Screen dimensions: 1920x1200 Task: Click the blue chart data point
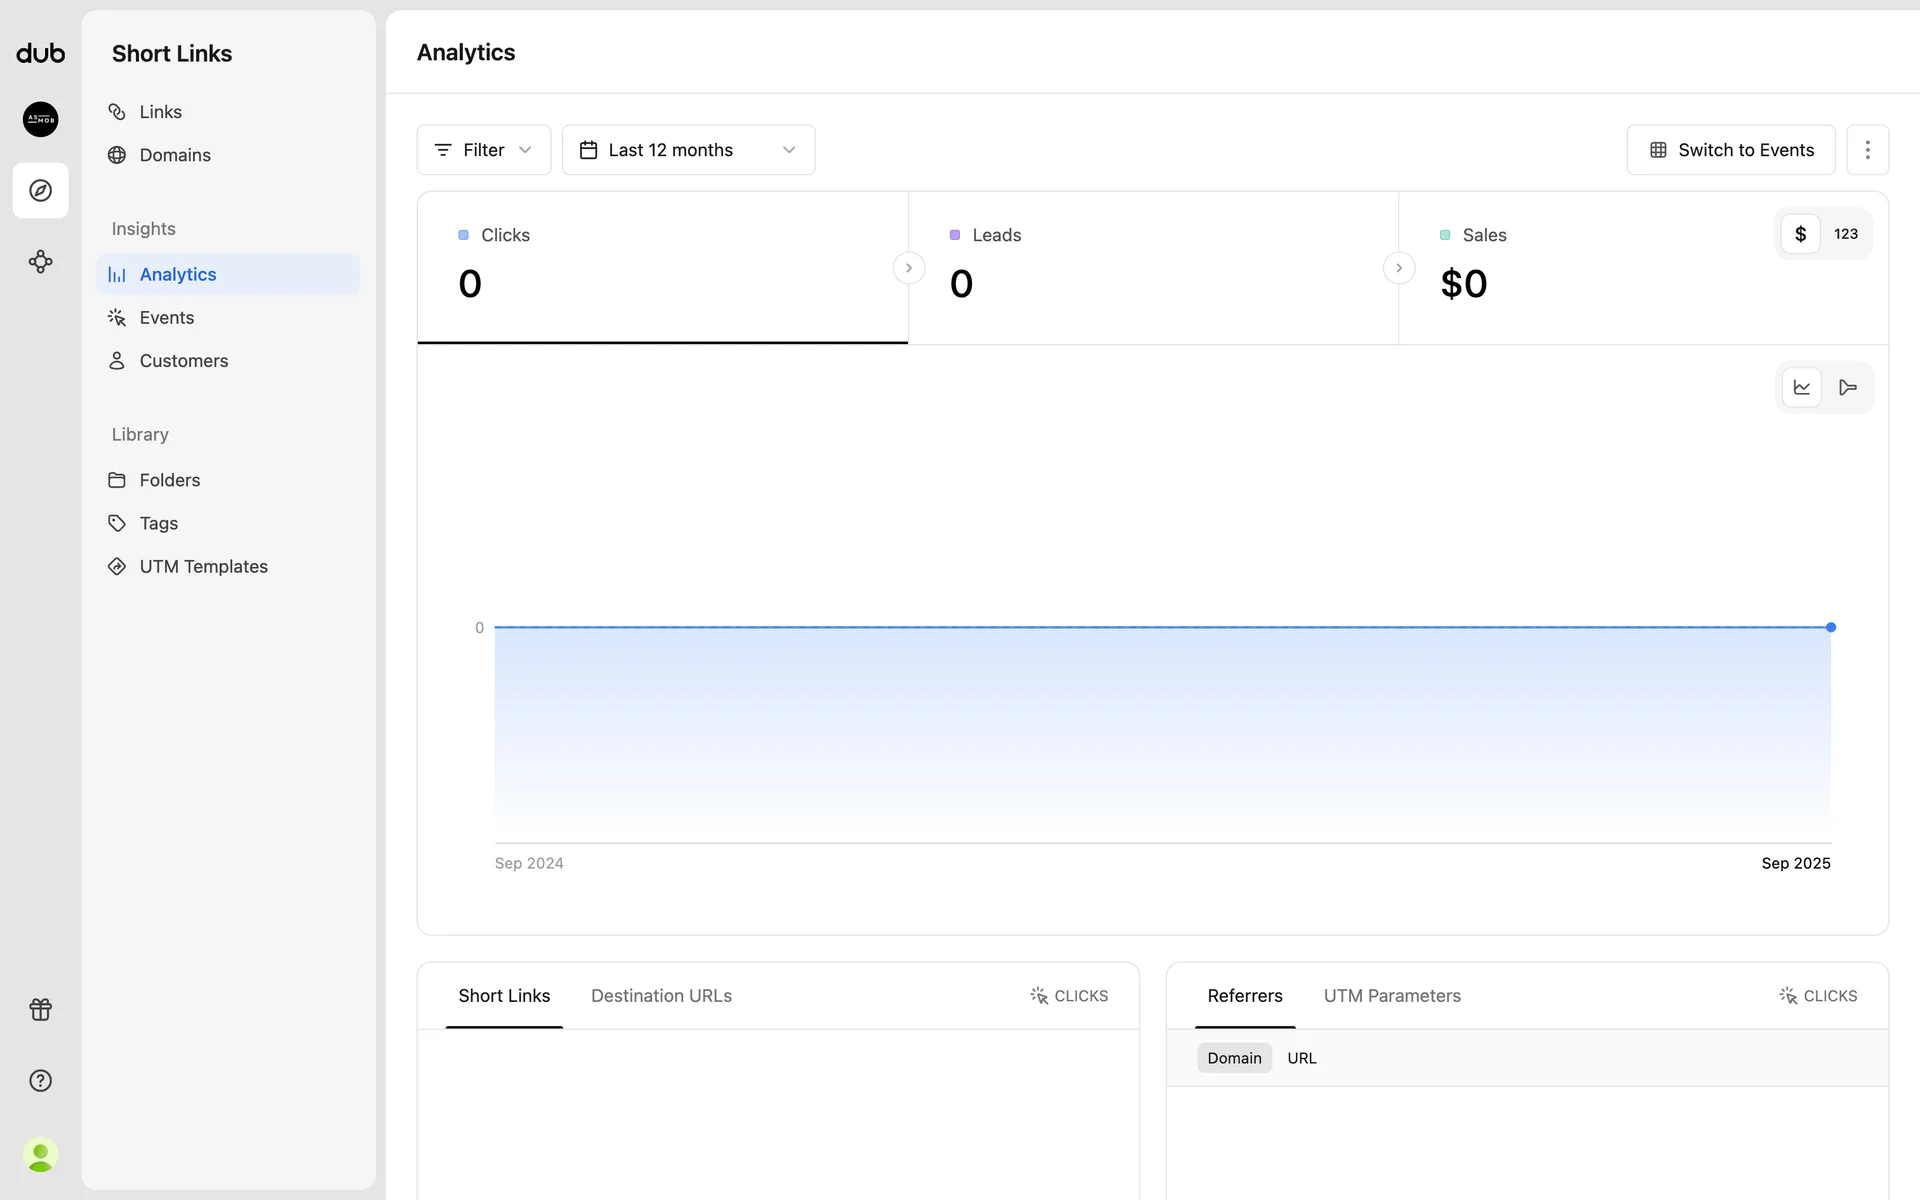click(x=1831, y=627)
